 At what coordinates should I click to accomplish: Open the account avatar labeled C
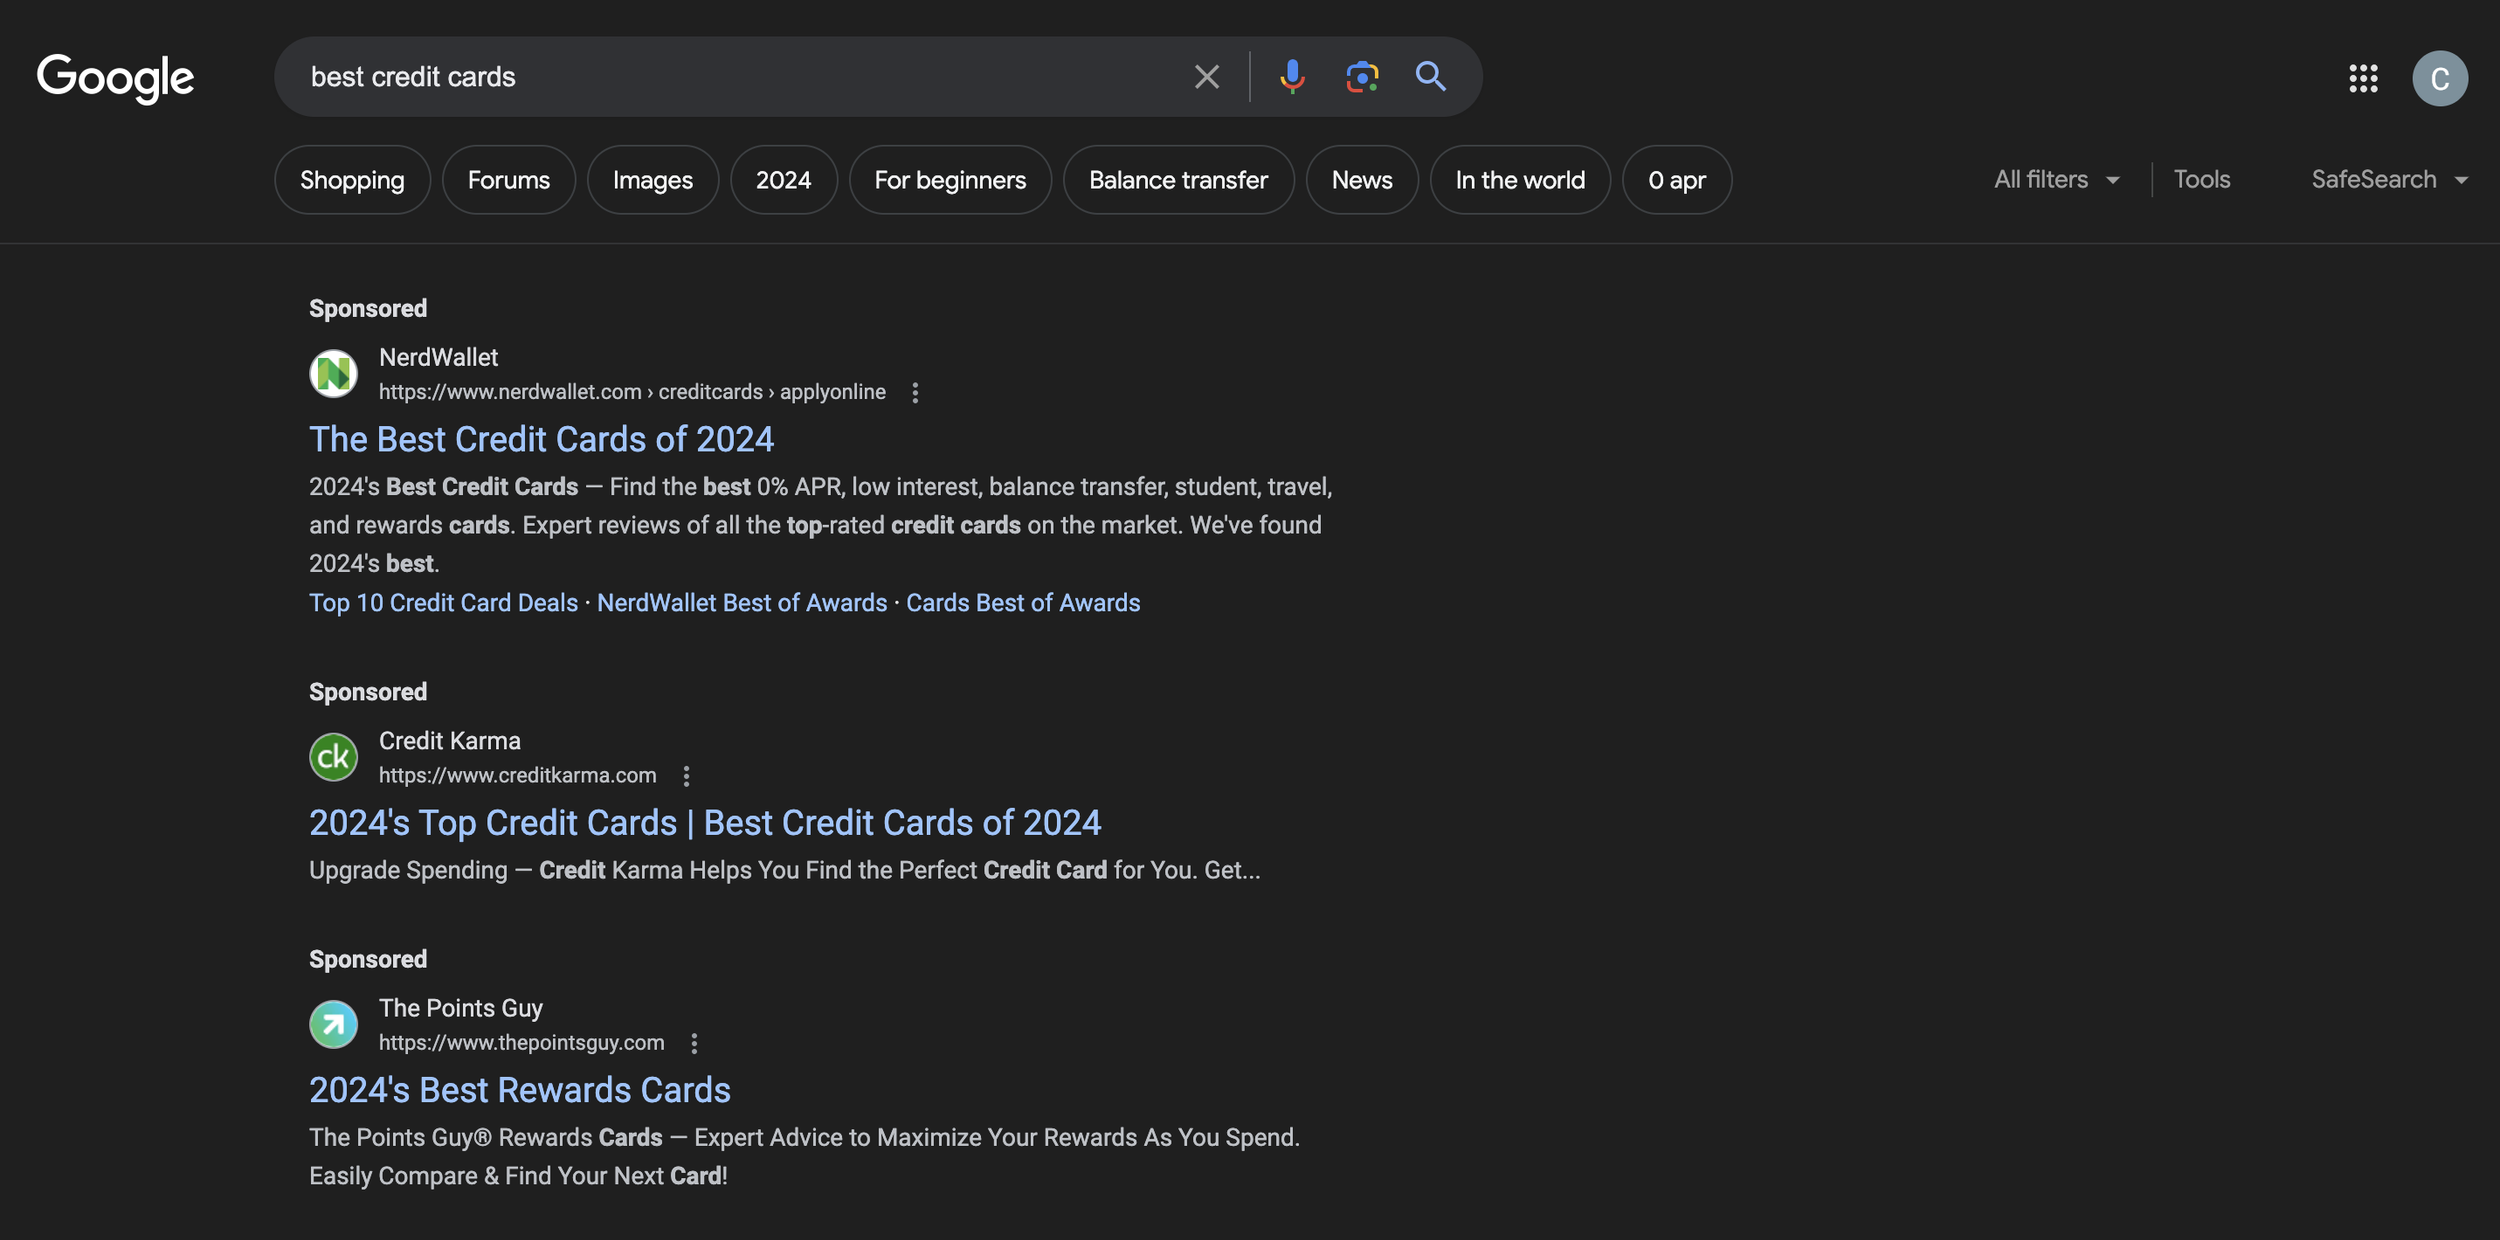2440,78
